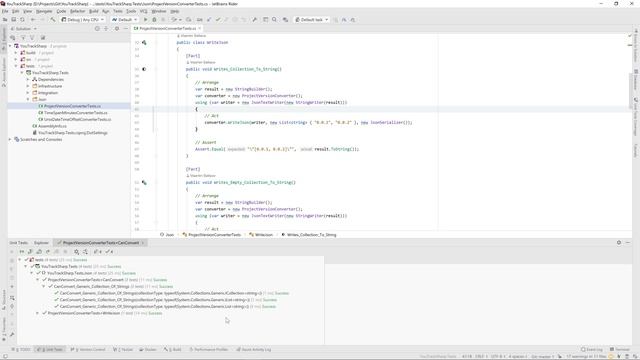
Task: Click the hammer build icon in toolbar
Action: click(53, 20)
